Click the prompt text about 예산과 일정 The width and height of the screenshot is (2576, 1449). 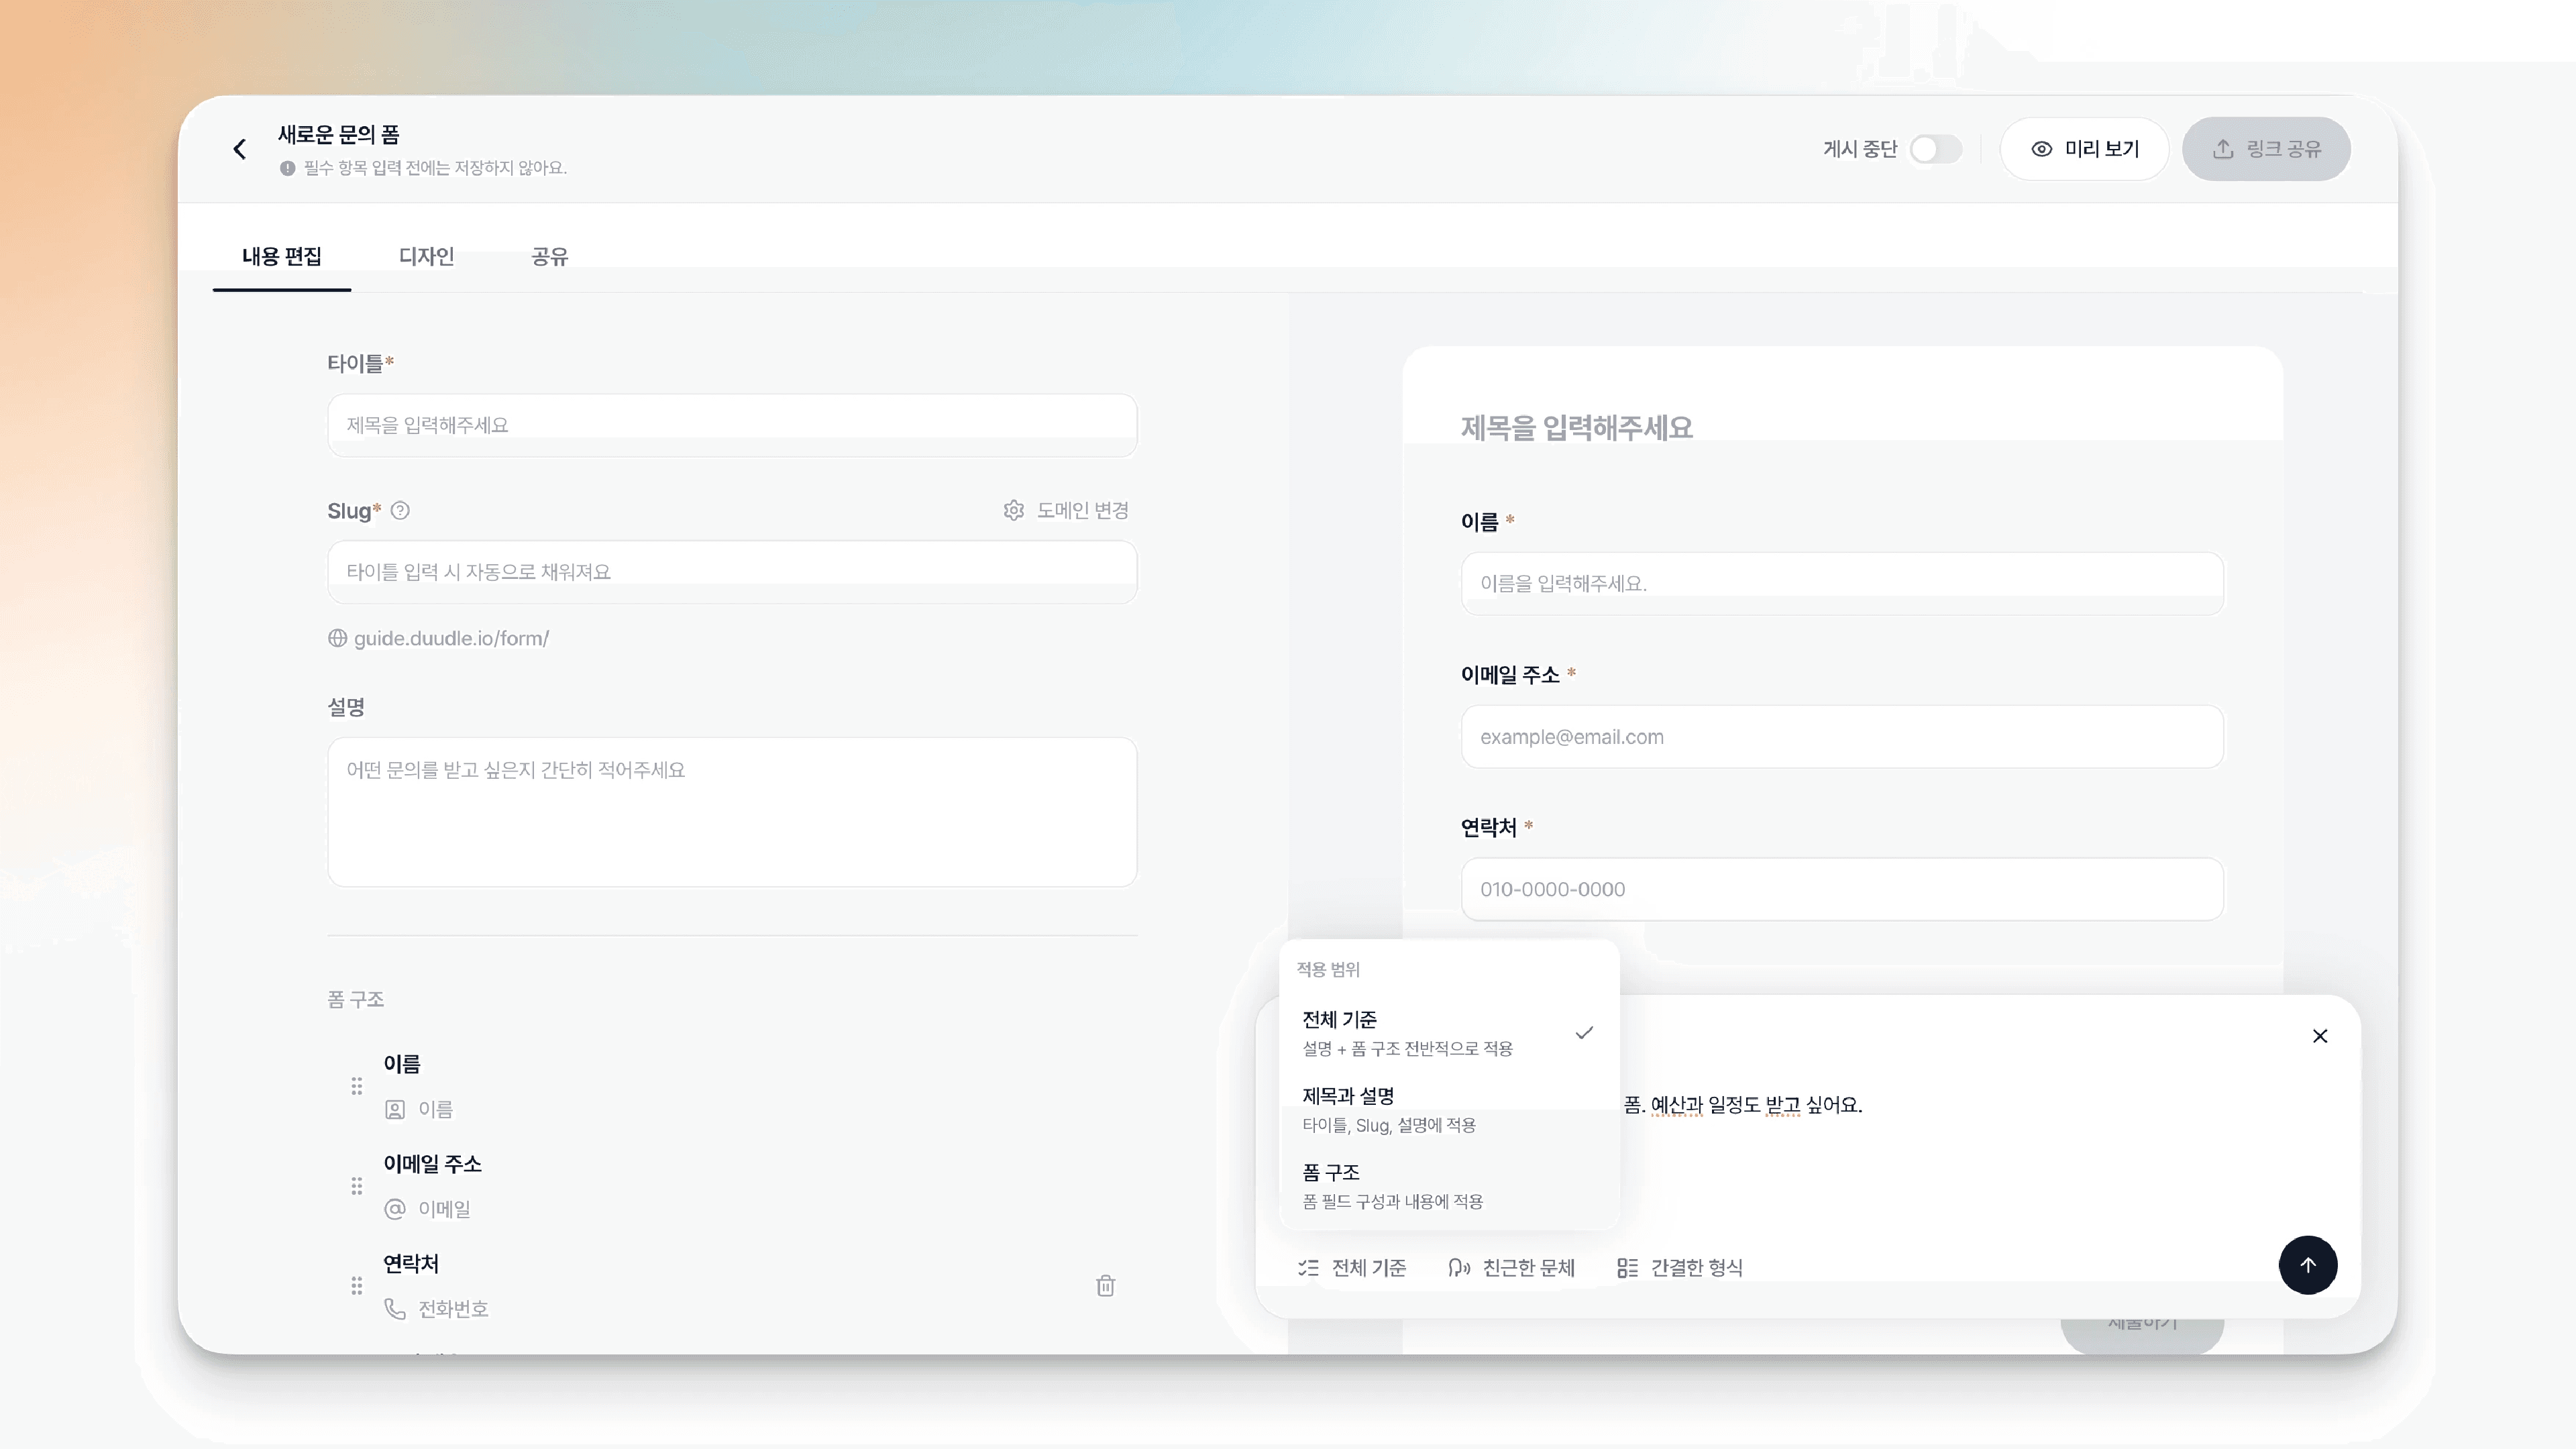pyautogui.click(x=1742, y=1105)
